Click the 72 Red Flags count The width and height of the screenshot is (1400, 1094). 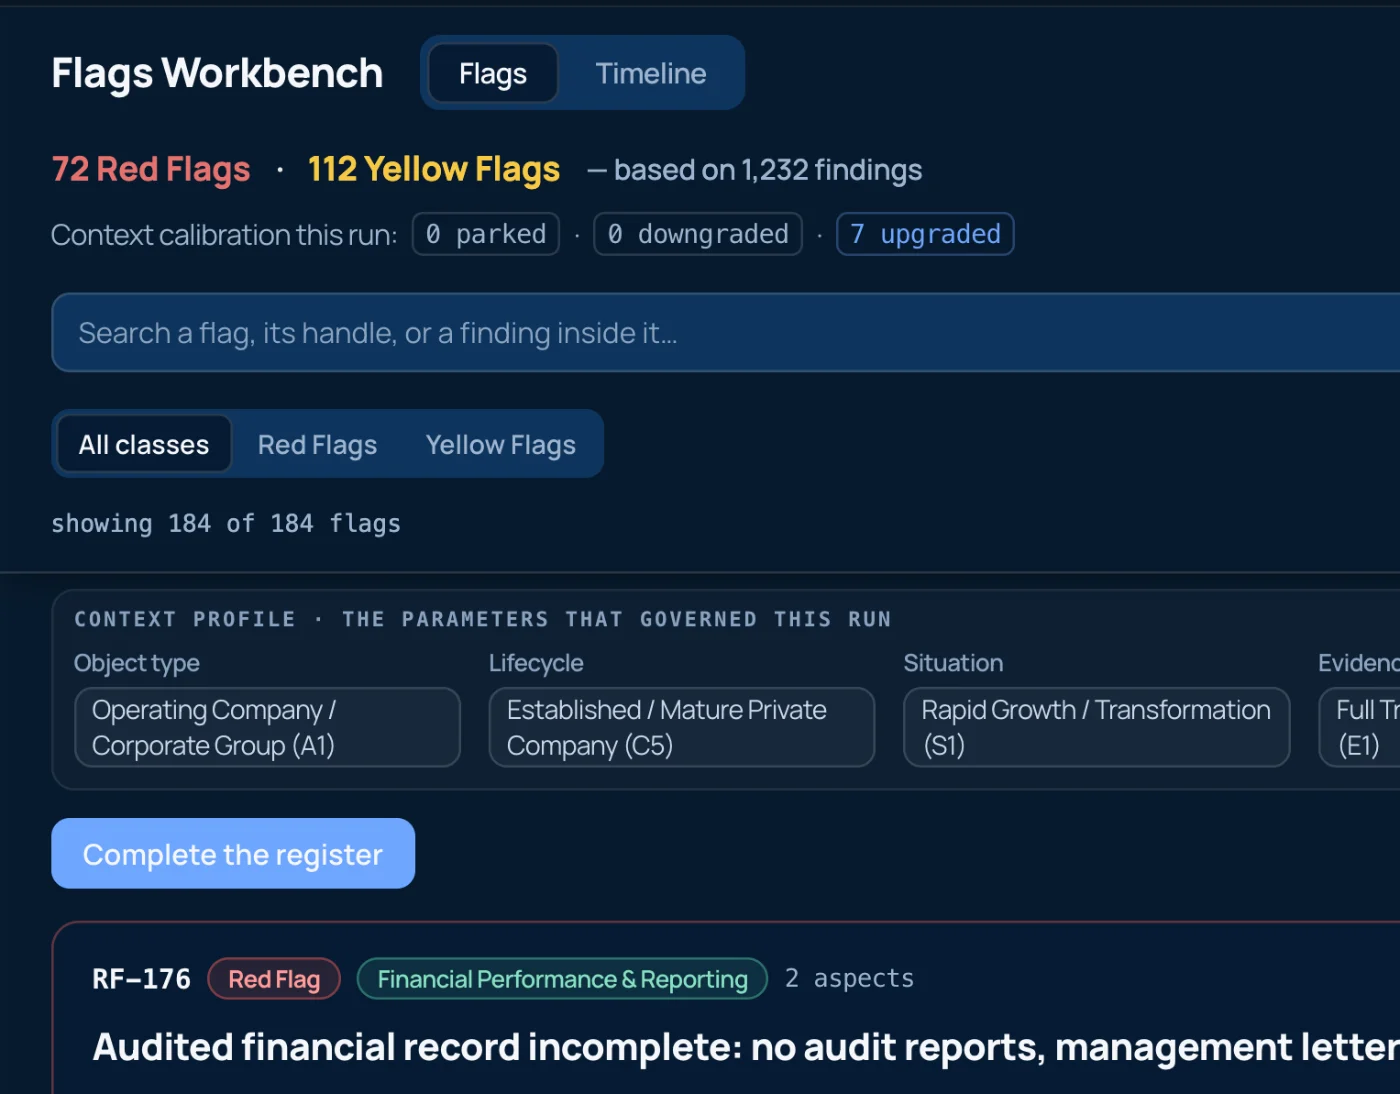point(151,169)
